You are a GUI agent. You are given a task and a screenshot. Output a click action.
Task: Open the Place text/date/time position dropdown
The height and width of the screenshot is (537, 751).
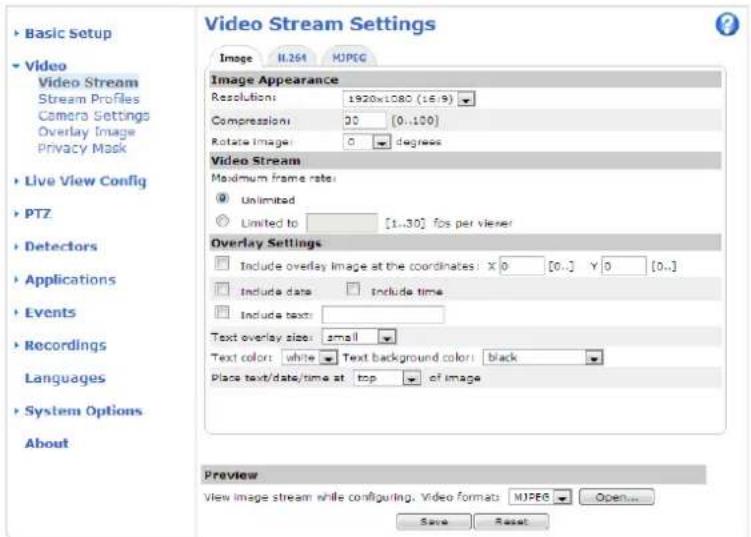point(387,378)
